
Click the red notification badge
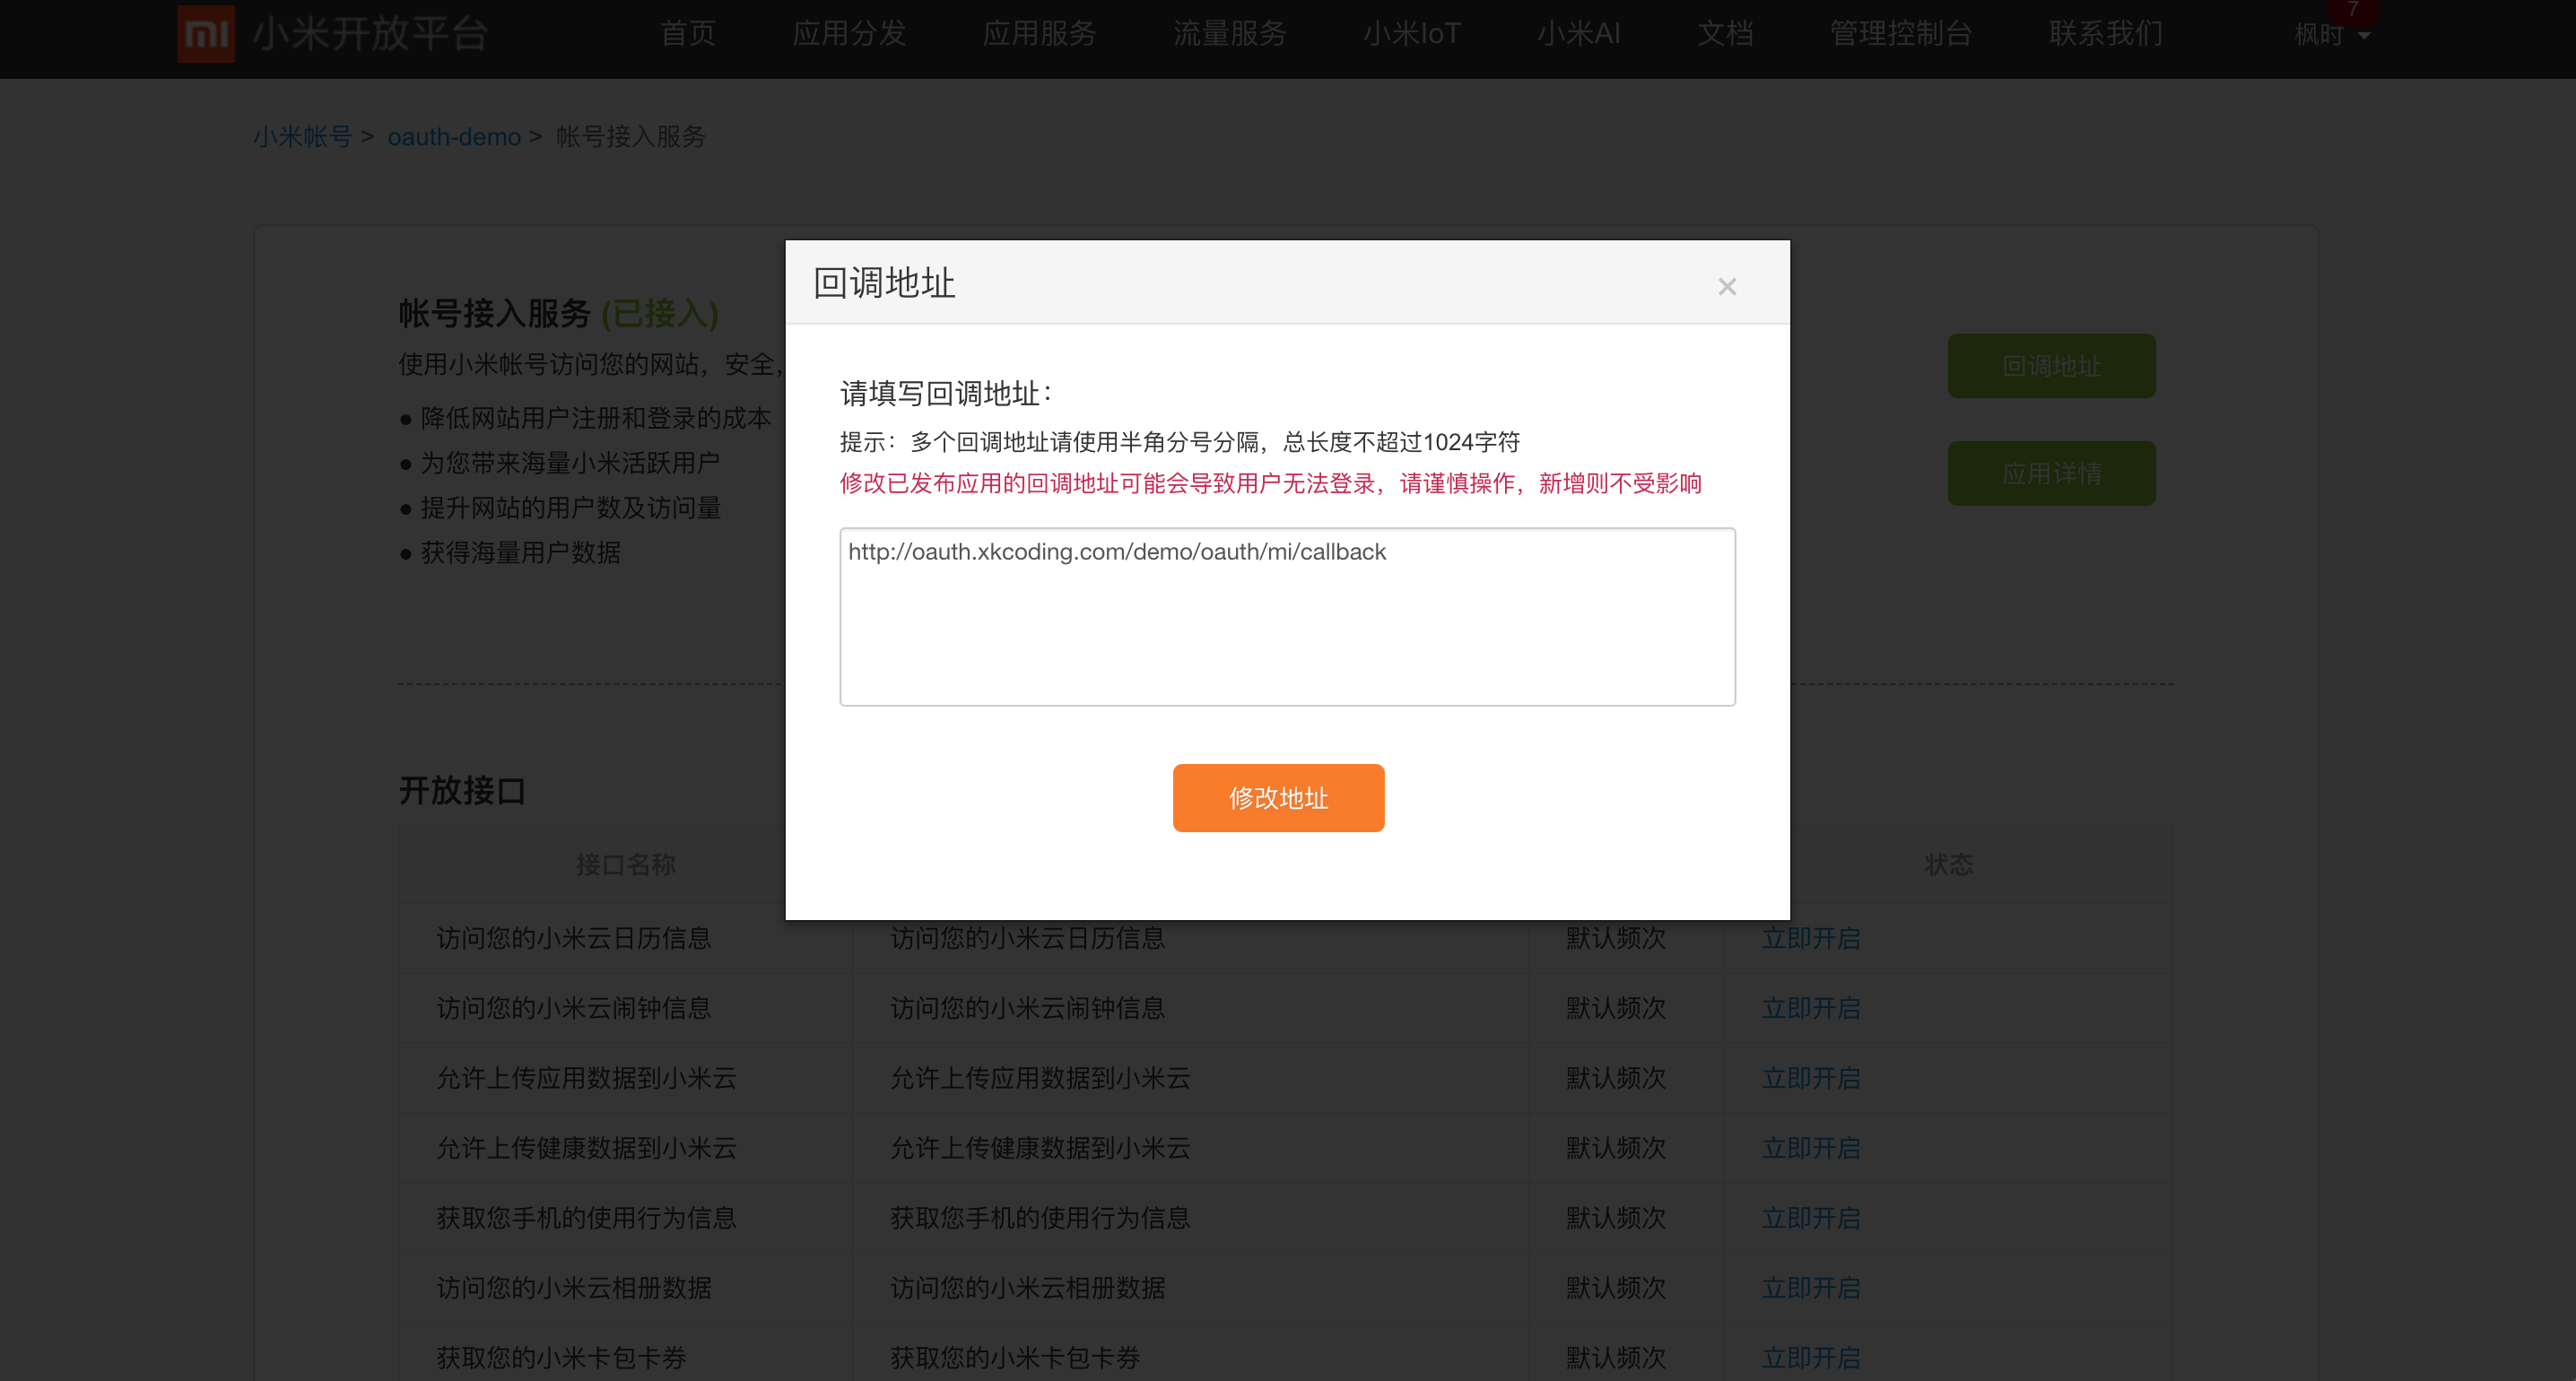click(x=2352, y=9)
